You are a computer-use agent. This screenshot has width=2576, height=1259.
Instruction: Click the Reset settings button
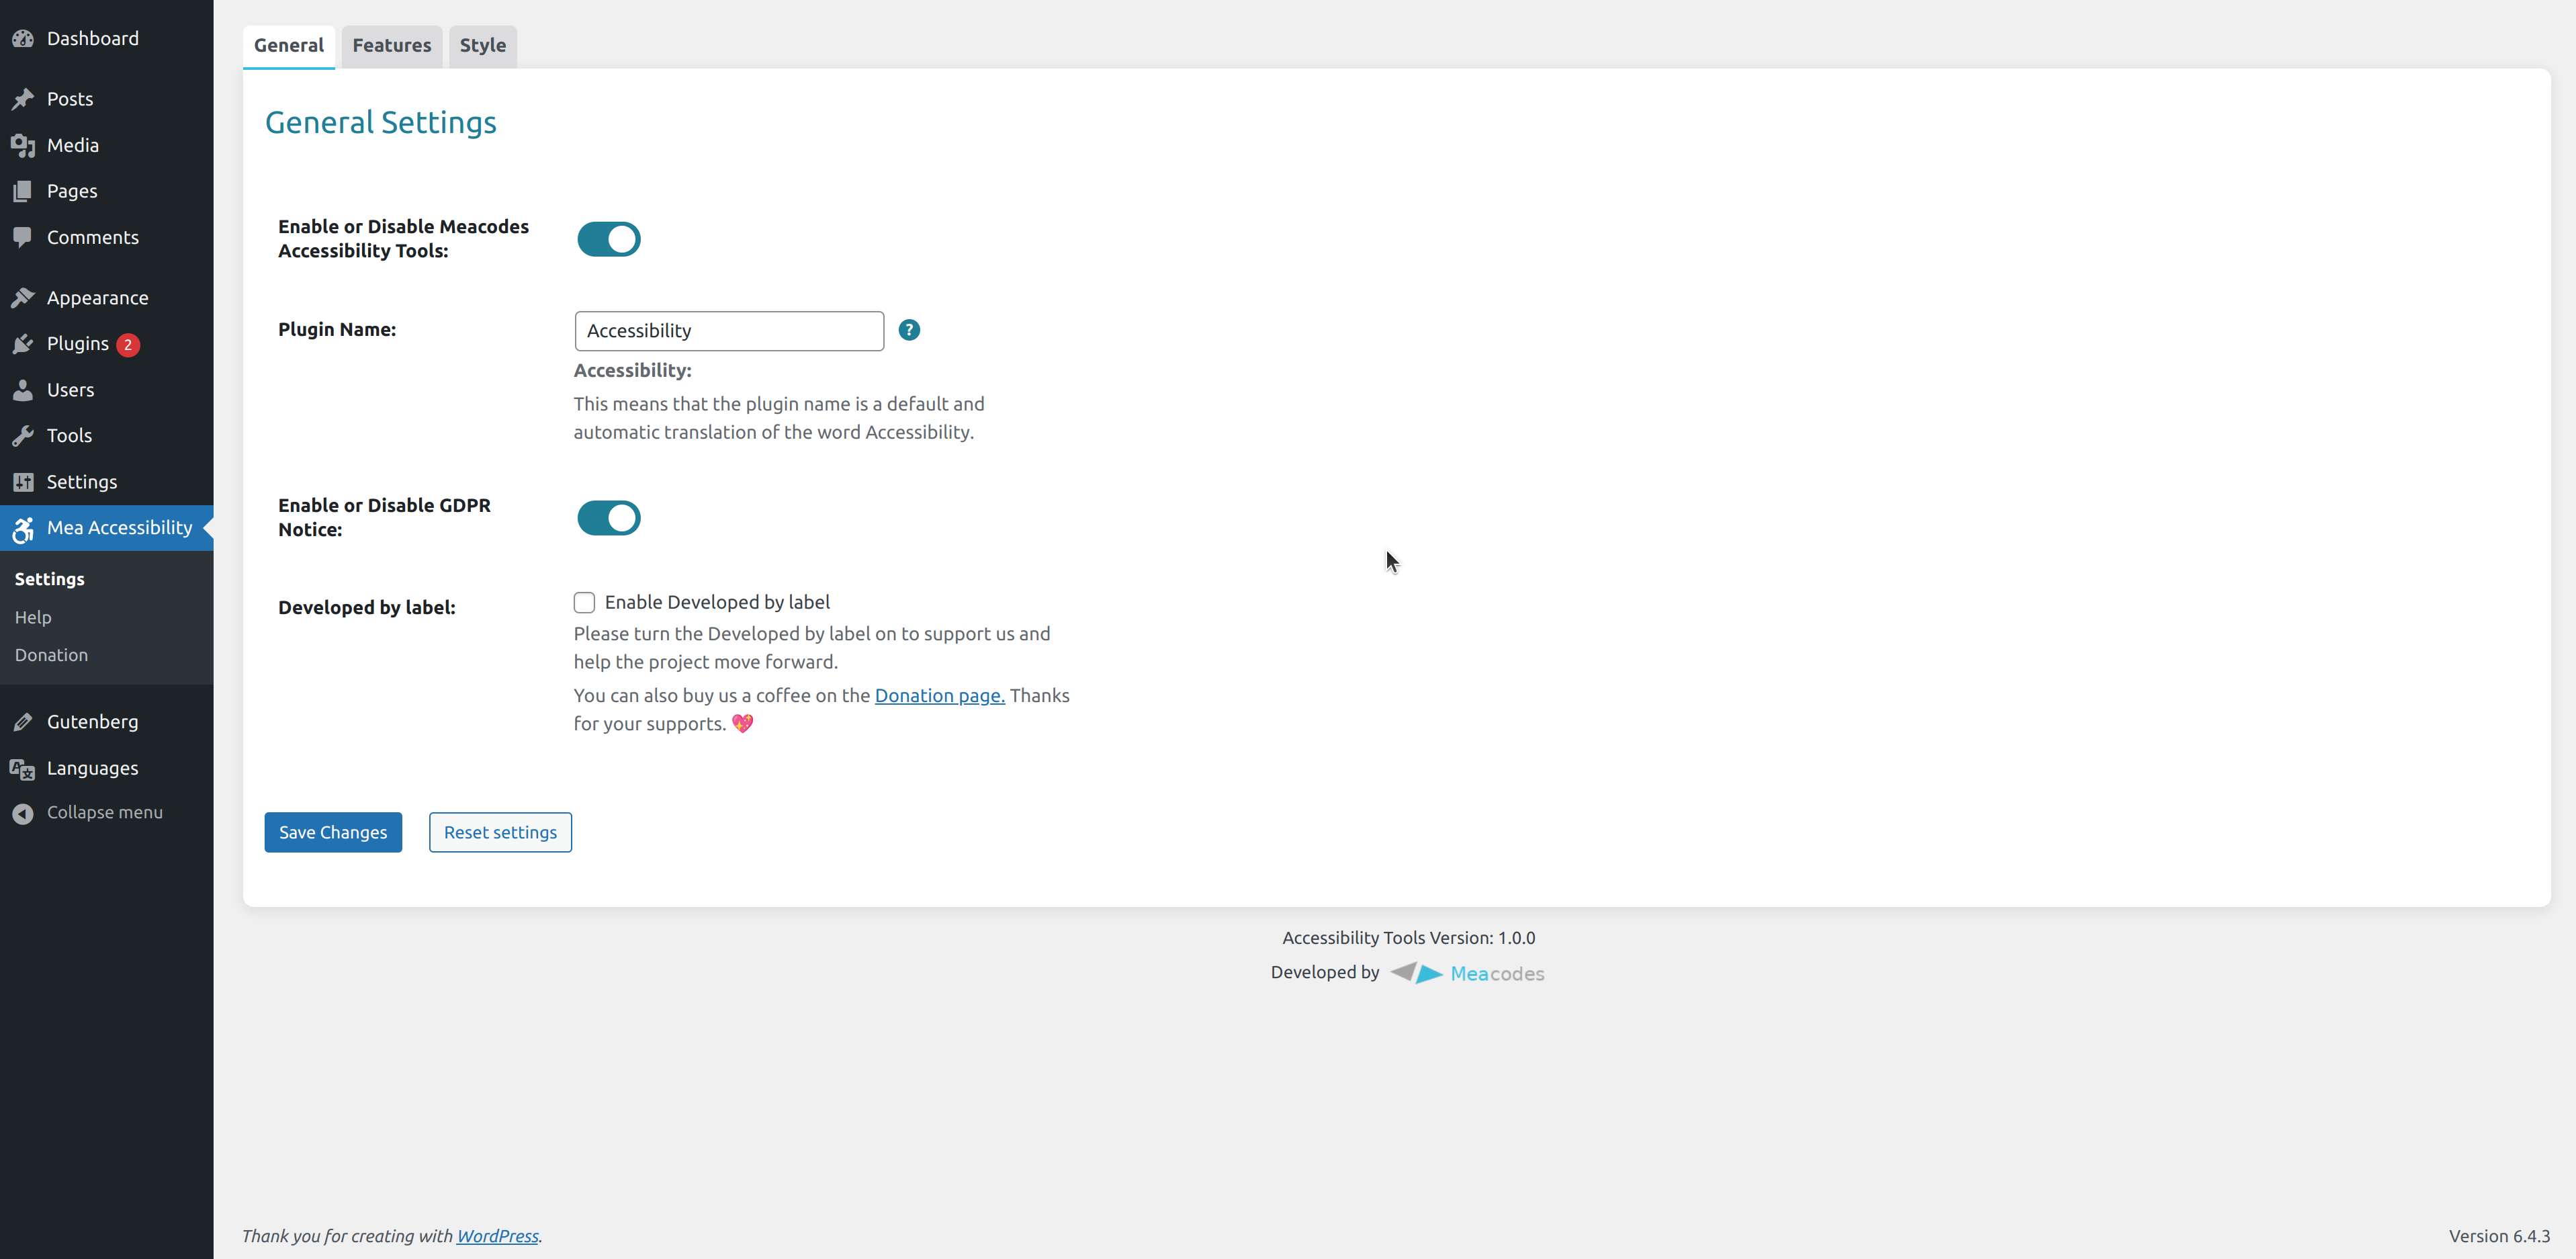500,832
